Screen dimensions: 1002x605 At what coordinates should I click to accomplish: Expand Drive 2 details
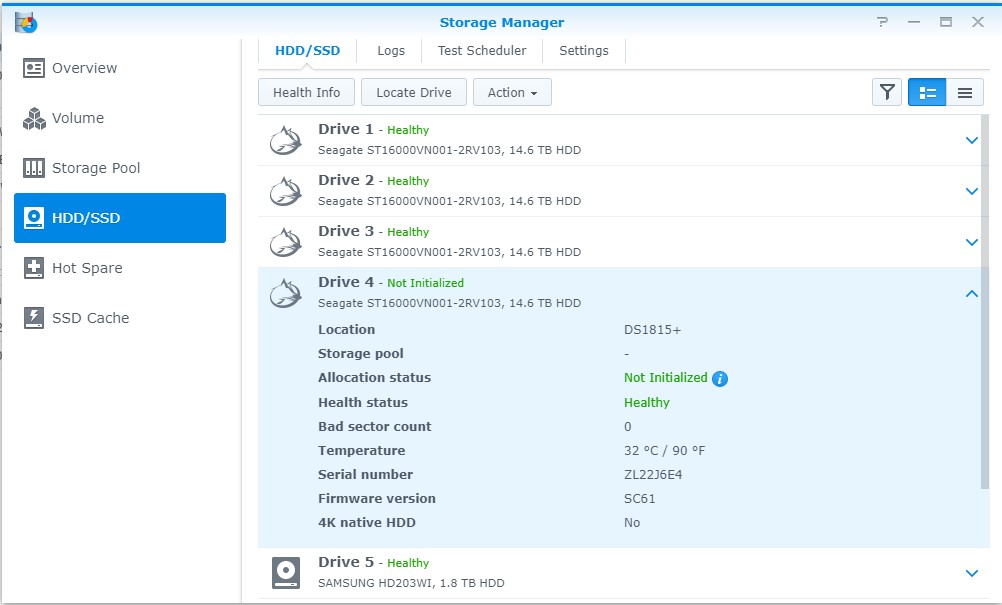[x=971, y=191]
